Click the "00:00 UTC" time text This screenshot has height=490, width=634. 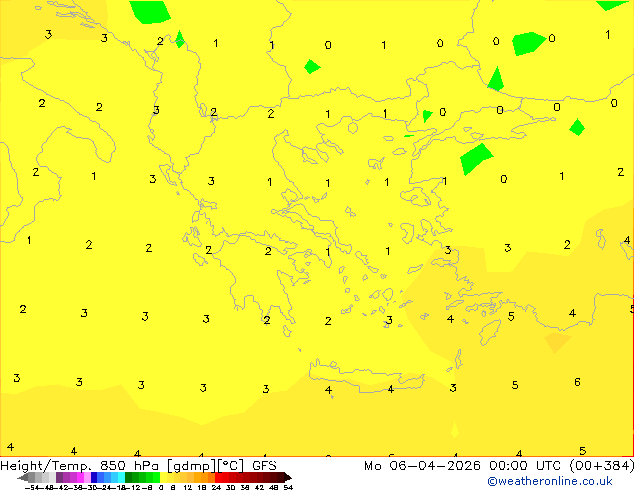click(524, 466)
